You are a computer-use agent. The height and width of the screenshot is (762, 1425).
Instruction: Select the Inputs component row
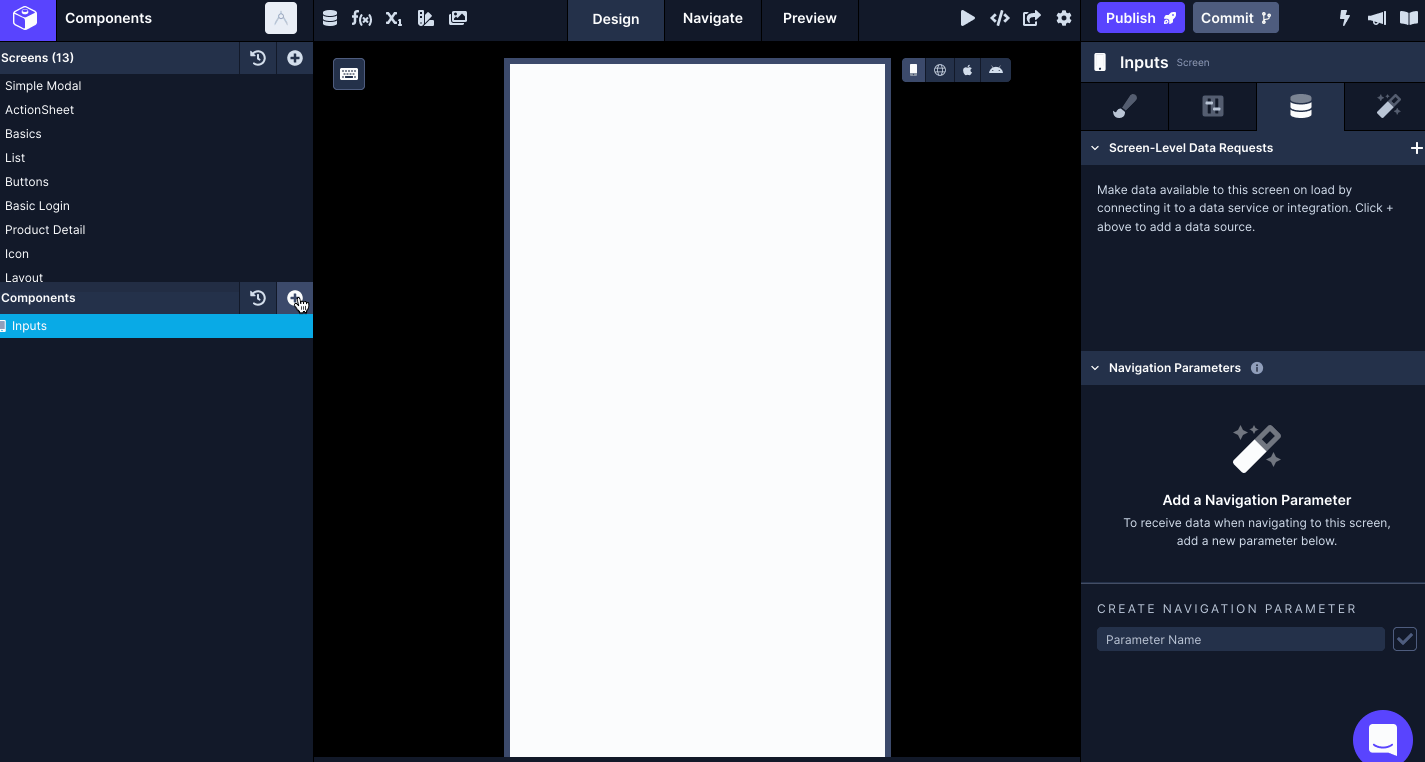coord(156,326)
